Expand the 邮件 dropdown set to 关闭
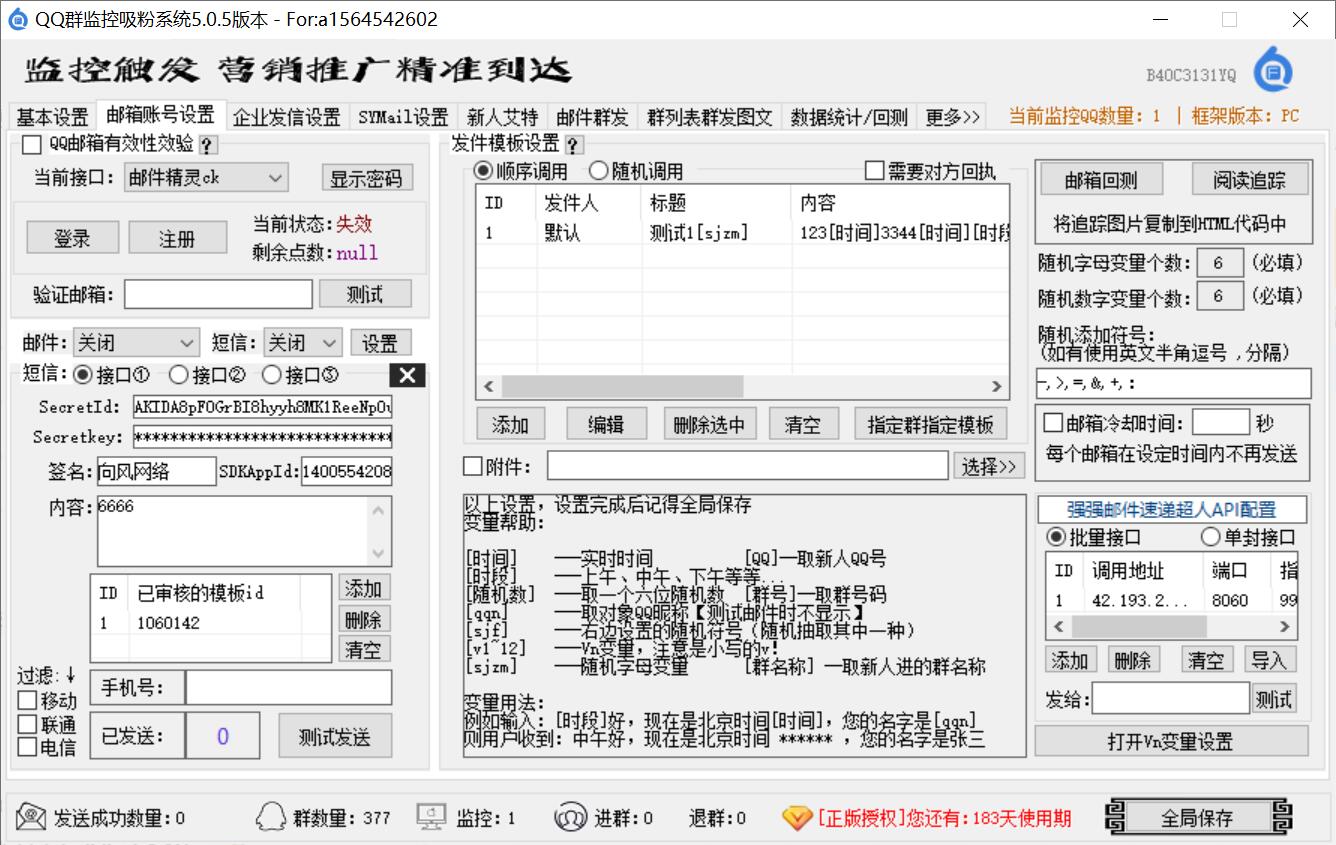 [x=134, y=343]
